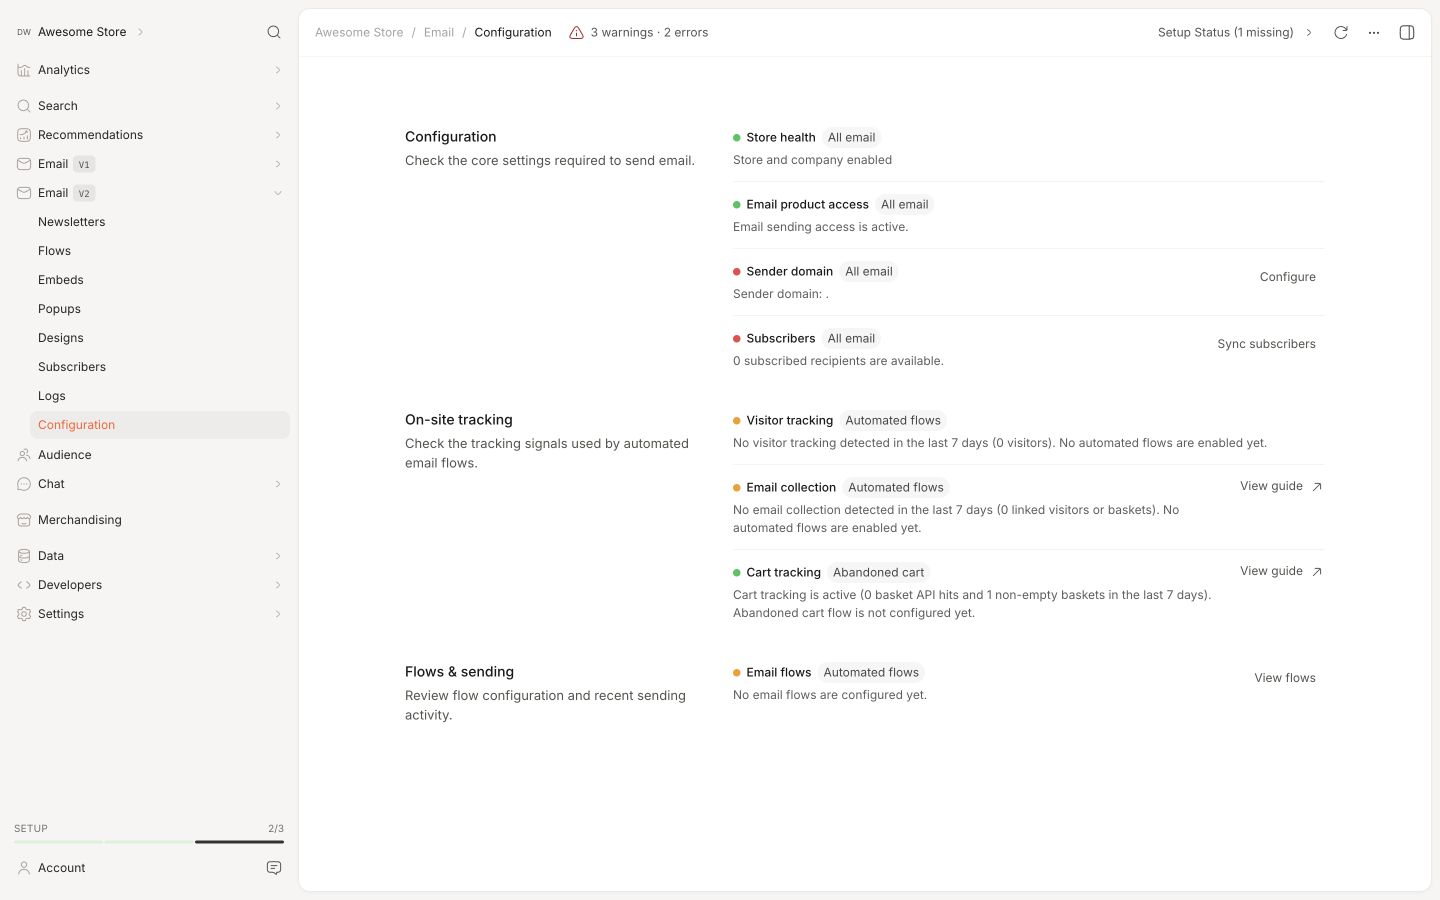The image size is (1440, 900).
Task: Open View guide for Email collection
Action: point(1281,486)
